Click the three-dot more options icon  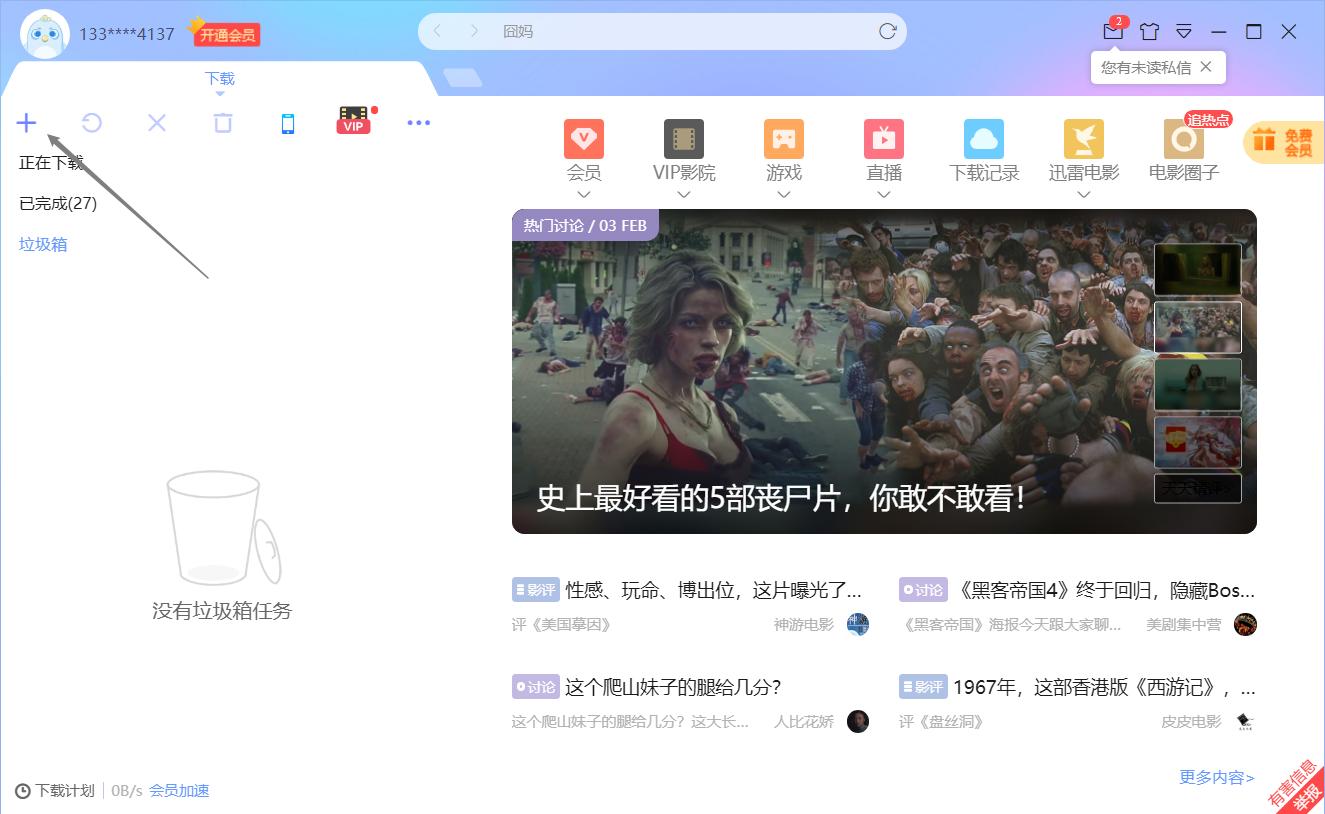click(418, 122)
